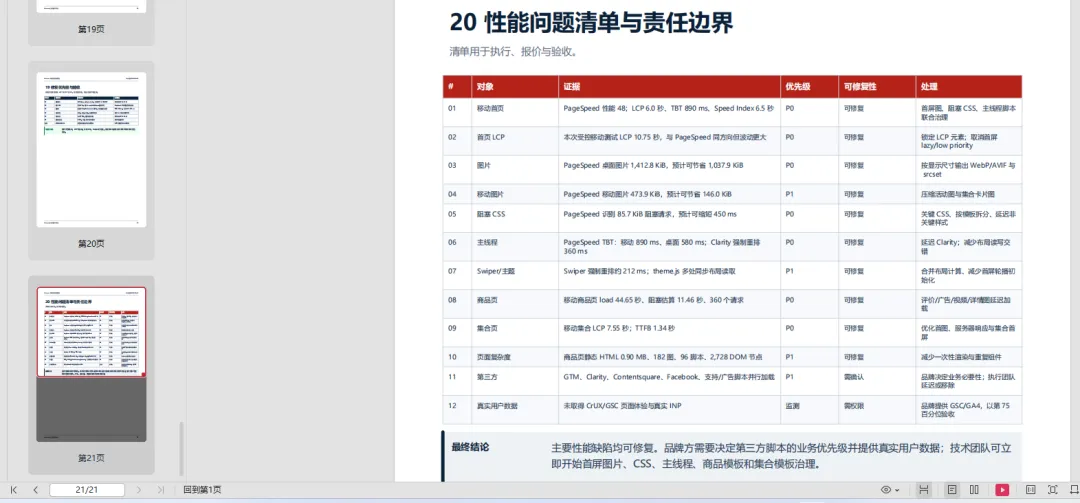Screen dimensions: 1080x503
Task: Open the dropdown arrow beside the eye icon
Action: (x=897, y=491)
